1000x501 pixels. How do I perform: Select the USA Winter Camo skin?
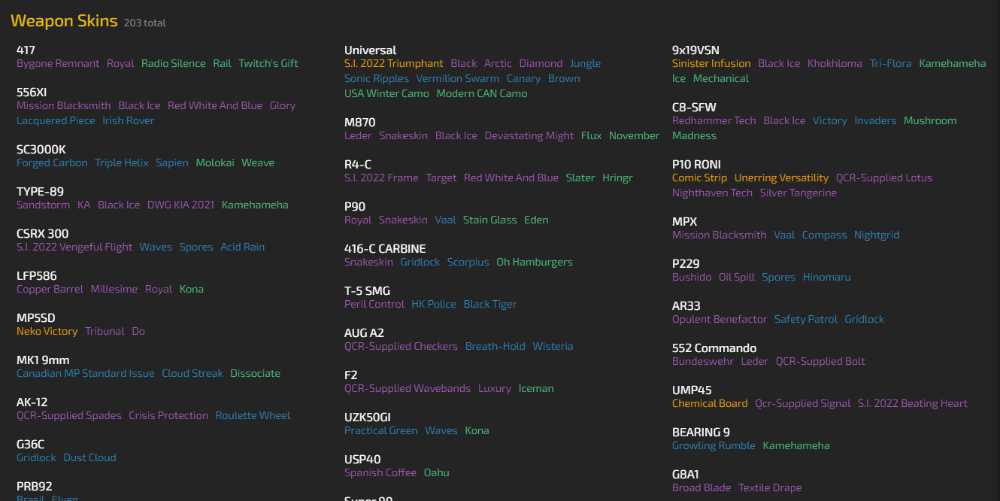(x=386, y=94)
